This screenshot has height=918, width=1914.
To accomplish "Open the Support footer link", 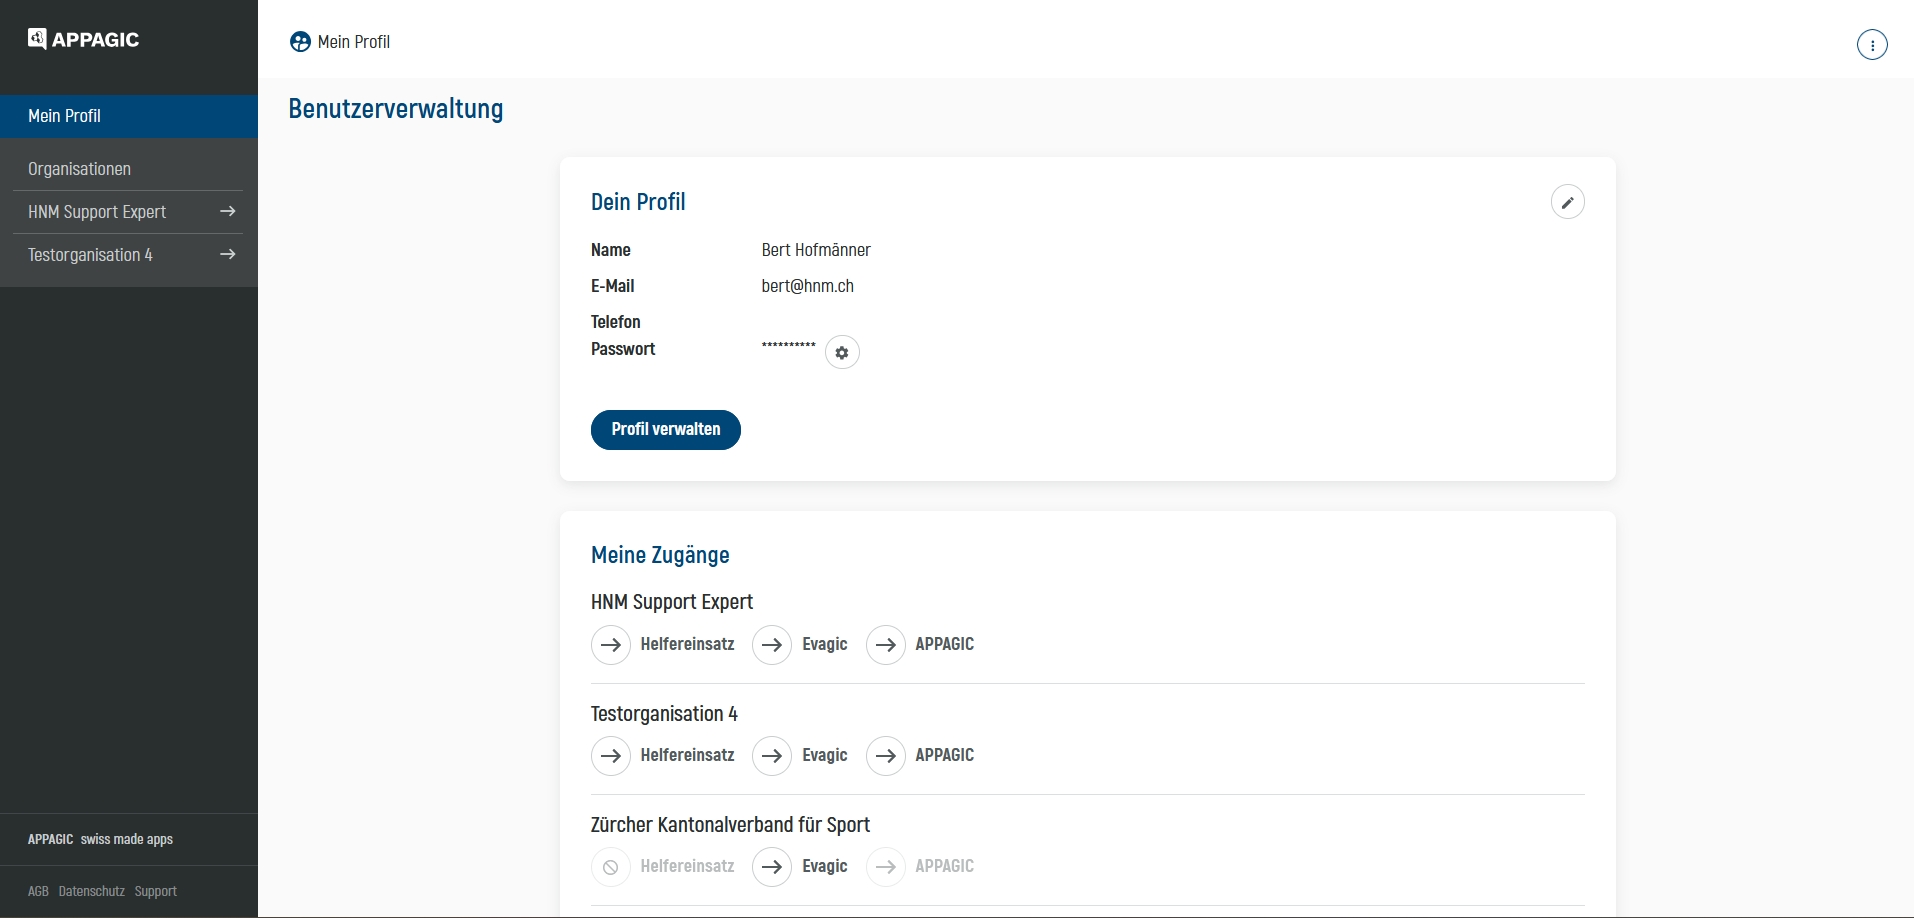I will [x=156, y=891].
